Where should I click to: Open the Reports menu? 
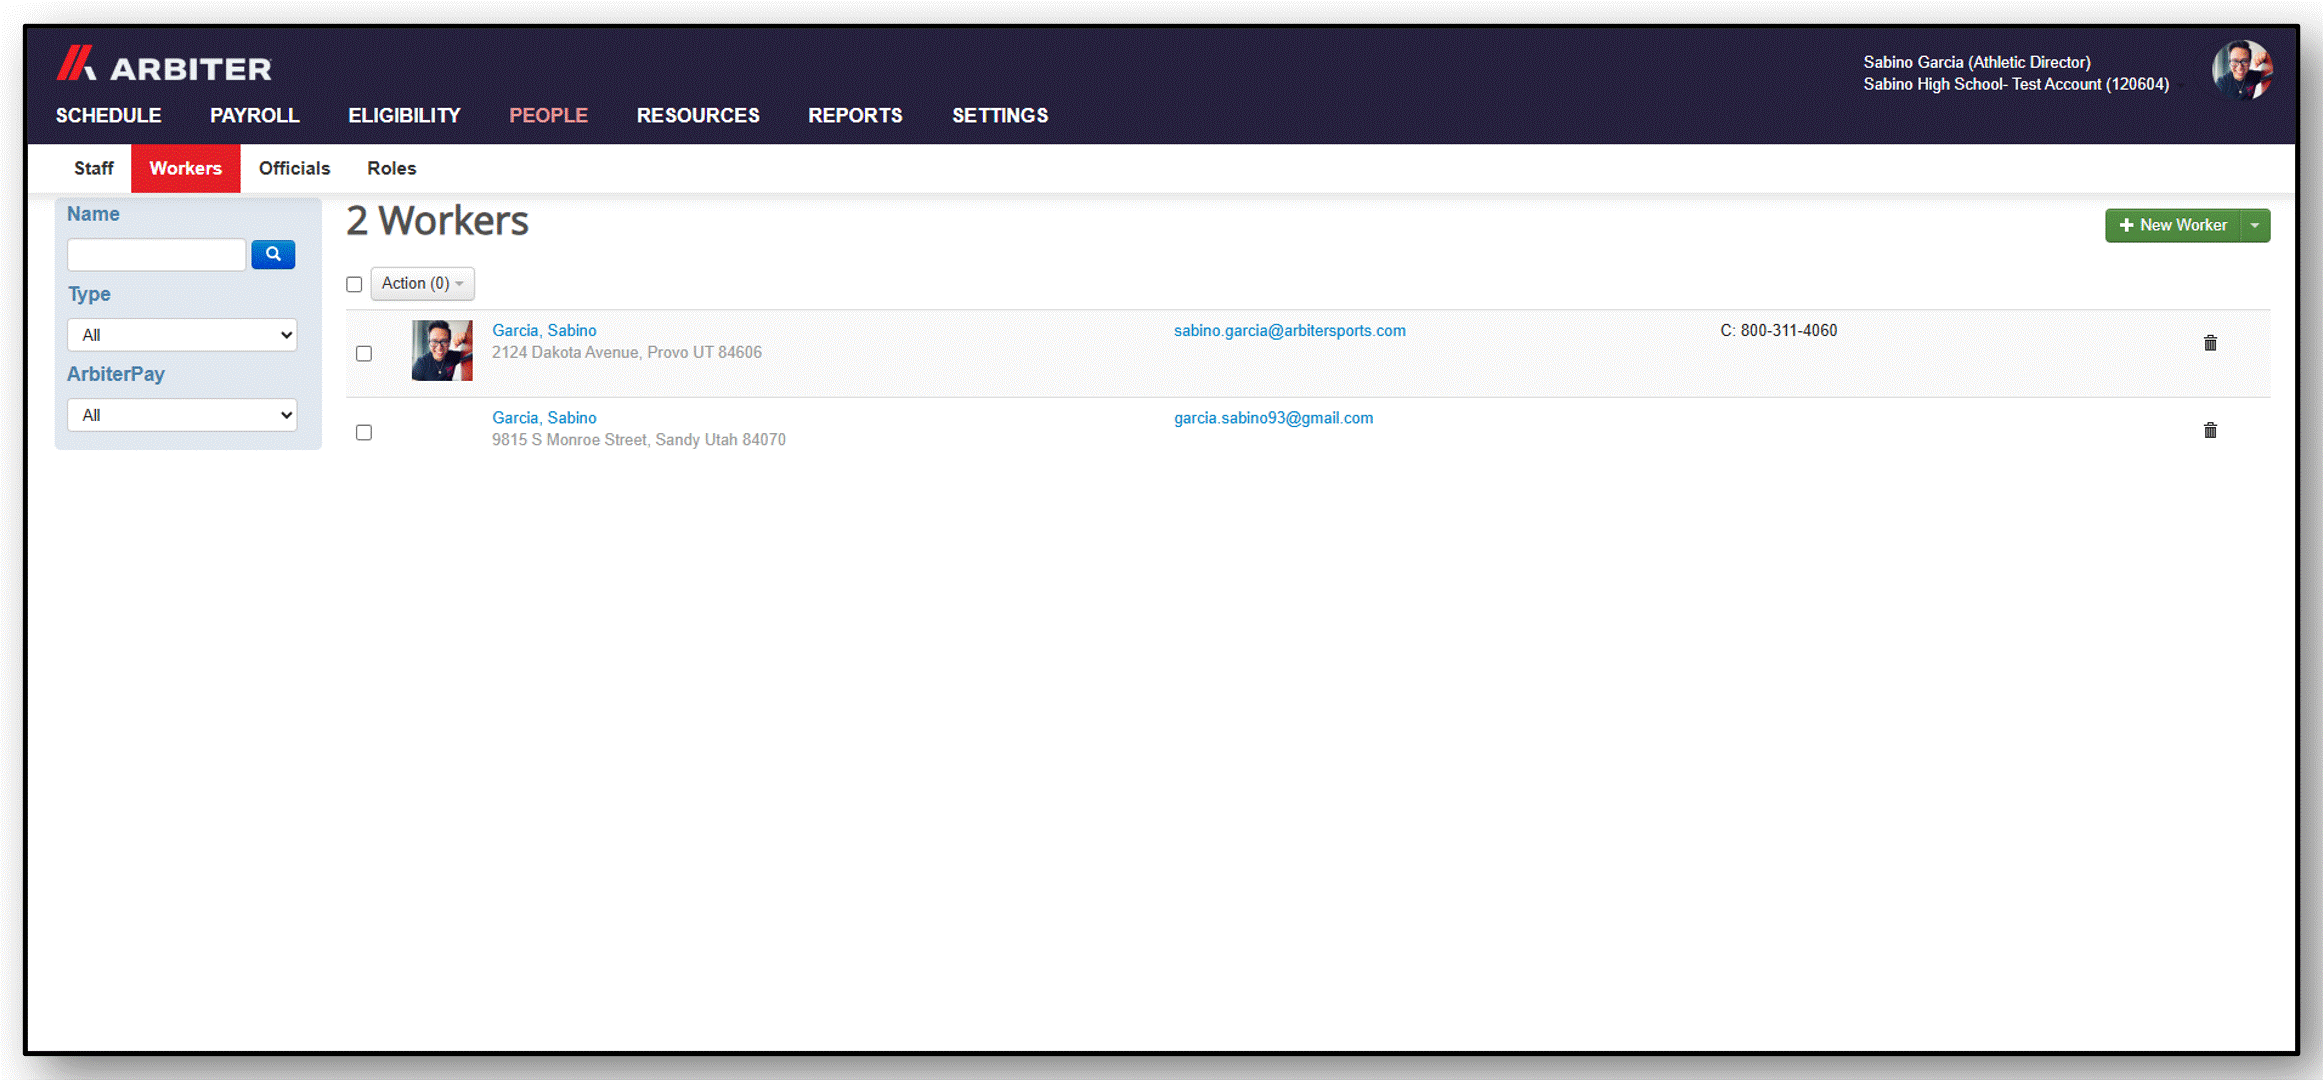(x=855, y=116)
